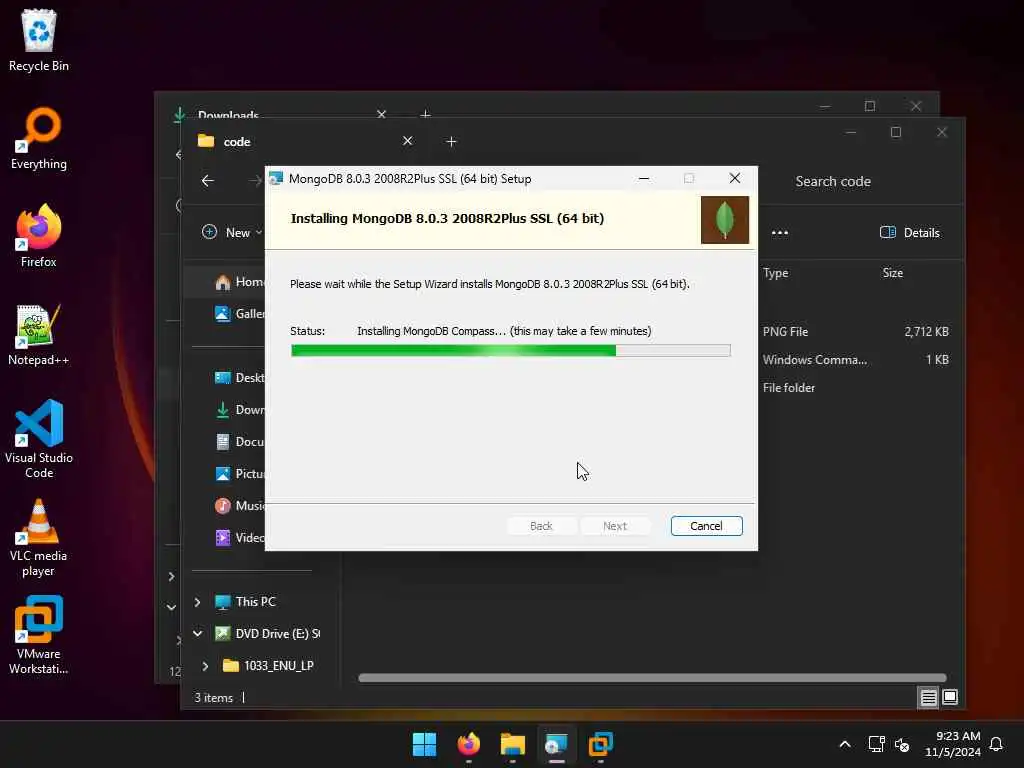Switch to the Downloads tab in the back window
Image resolution: width=1024 pixels, height=768 pixels.
228,115
